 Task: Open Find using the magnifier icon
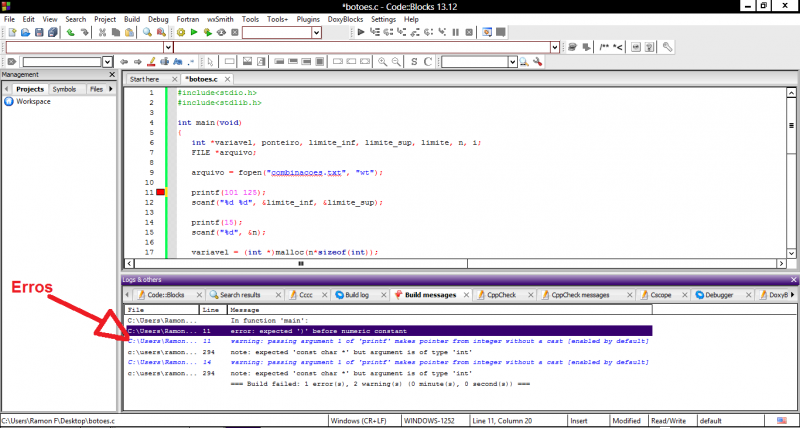pos(147,33)
